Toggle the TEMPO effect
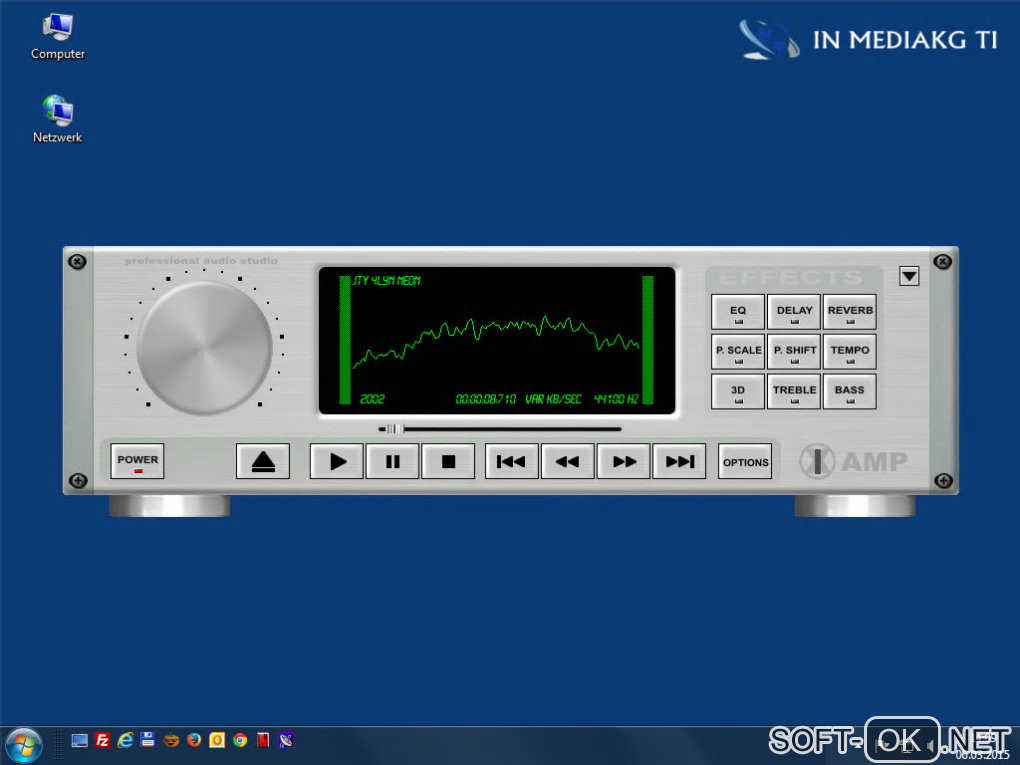The height and width of the screenshot is (765, 1020). click(x=850, y=352)
